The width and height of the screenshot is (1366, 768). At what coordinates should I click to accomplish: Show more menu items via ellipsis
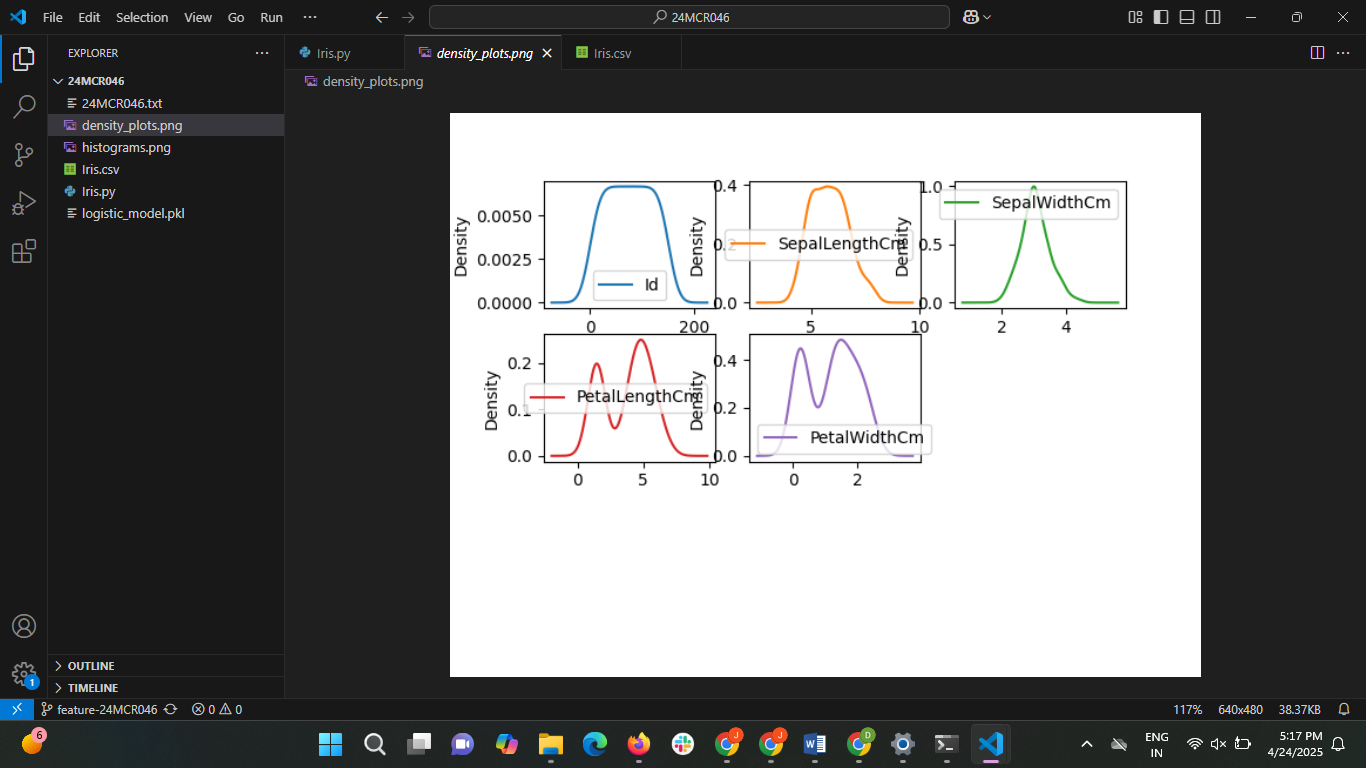[310, 17]
